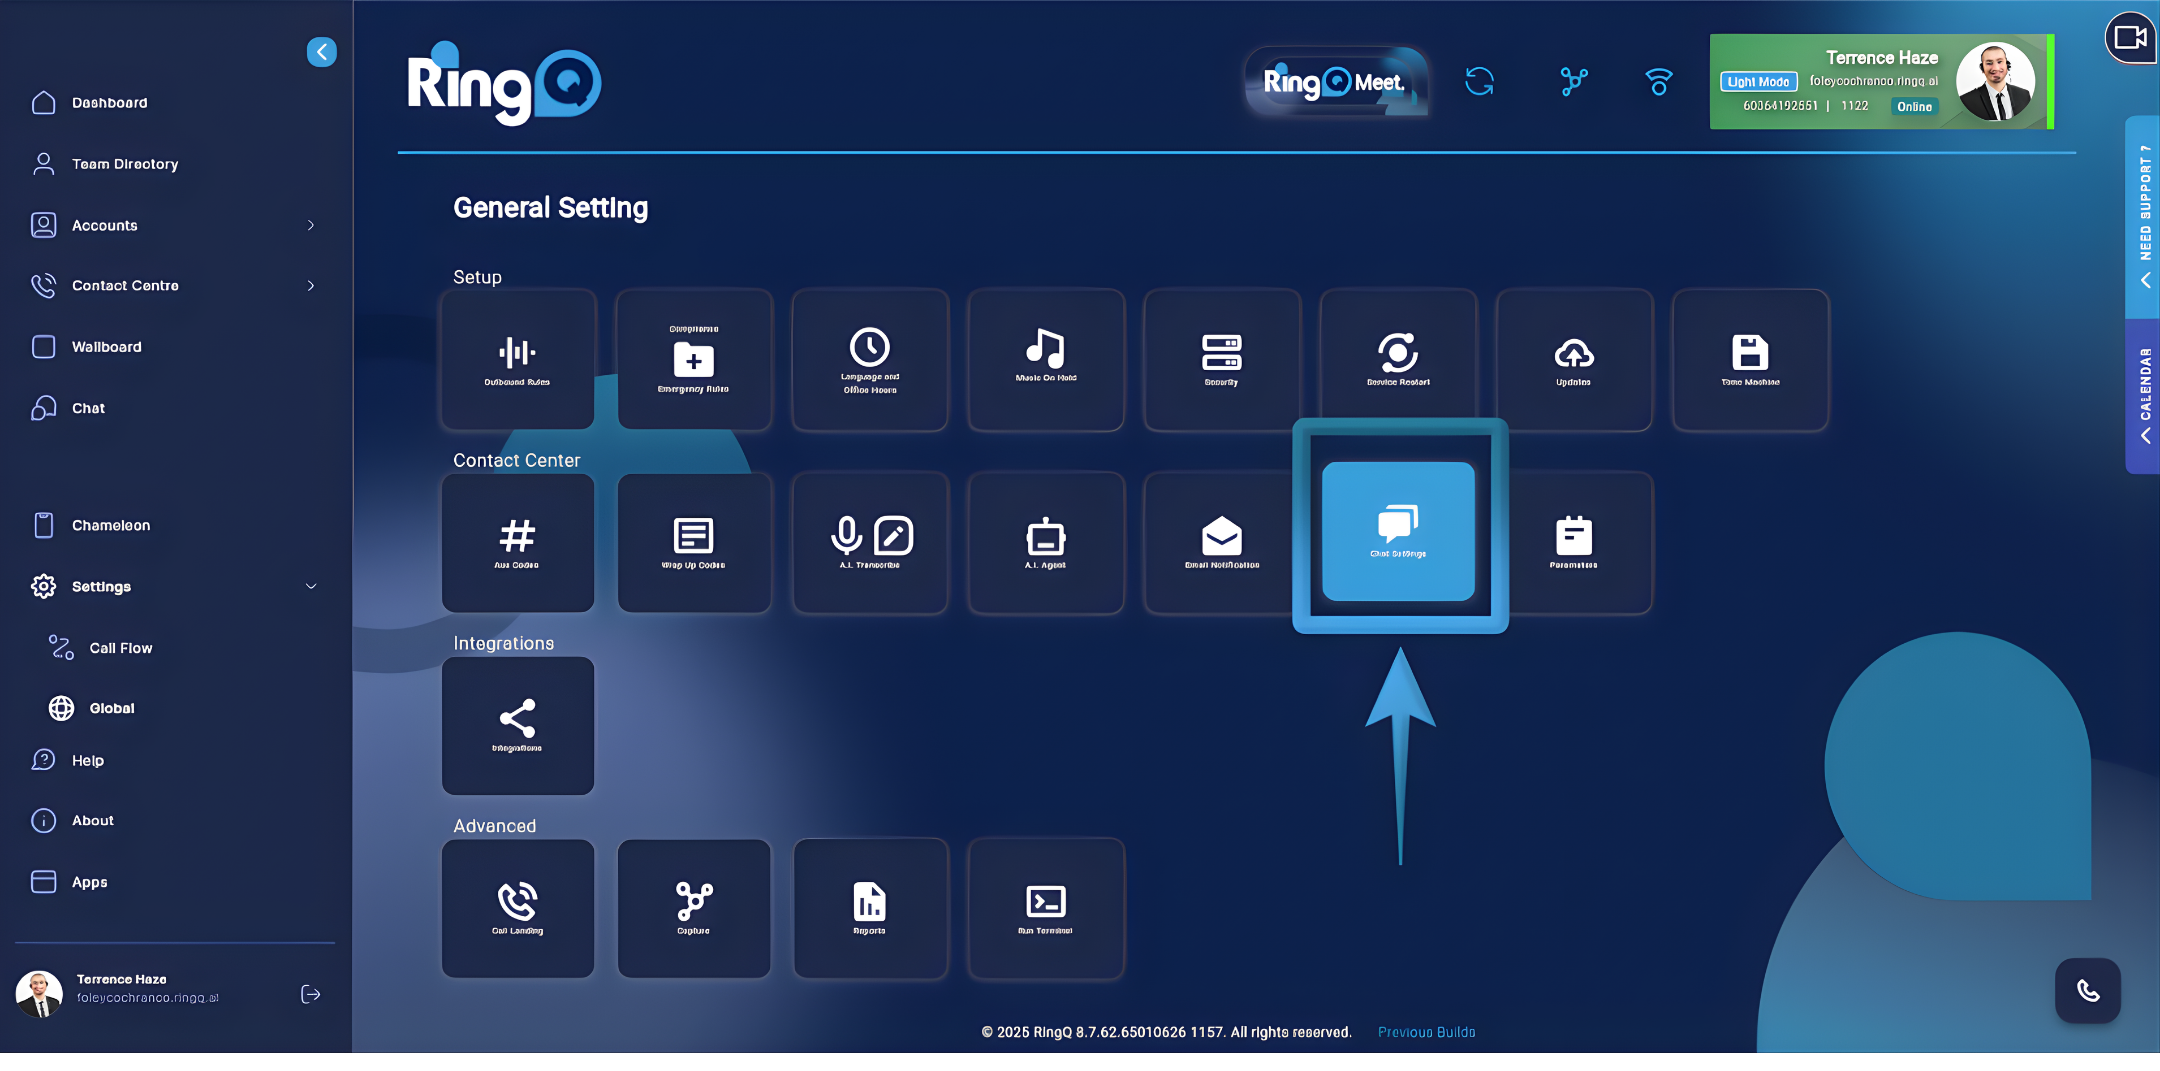Click the floating phone call button
The width and height of the screenshot is (2160, 1071).
[2087, 991]
